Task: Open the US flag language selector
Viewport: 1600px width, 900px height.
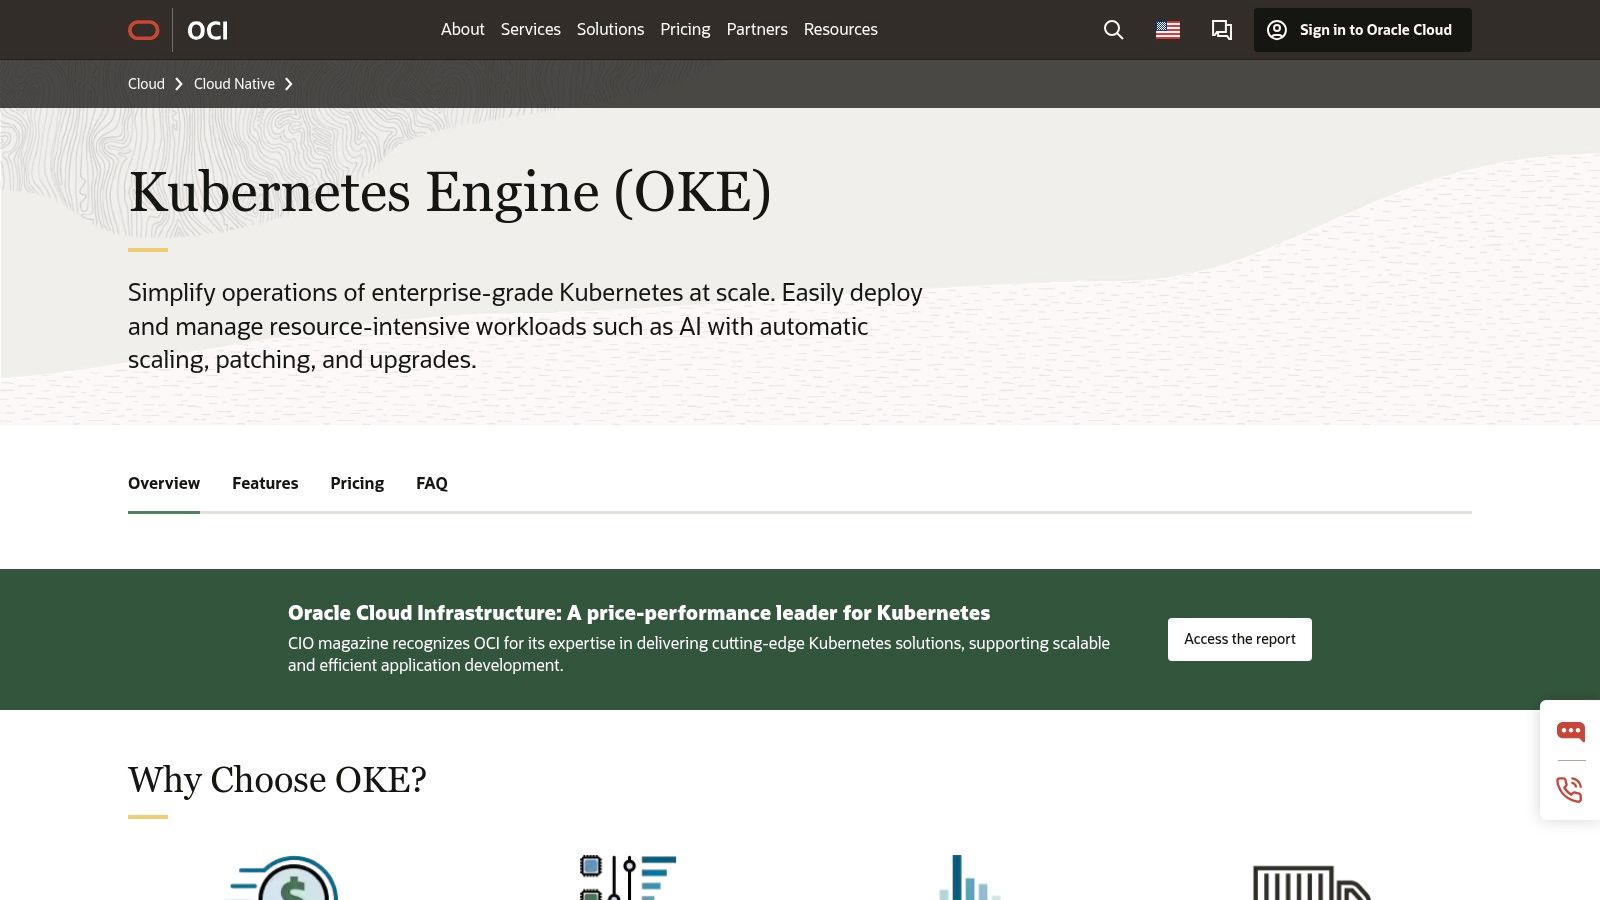Action: 1166,29
